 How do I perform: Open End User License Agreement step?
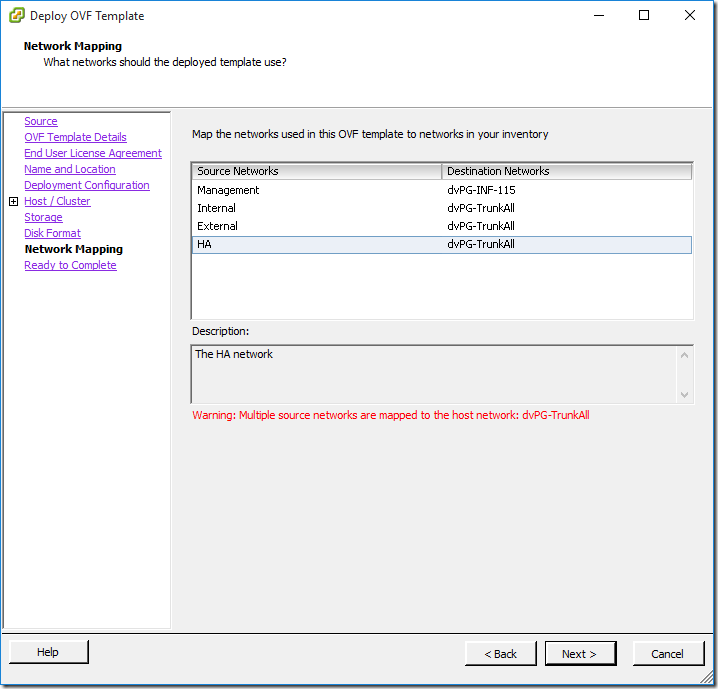click(x=93, y=153)
